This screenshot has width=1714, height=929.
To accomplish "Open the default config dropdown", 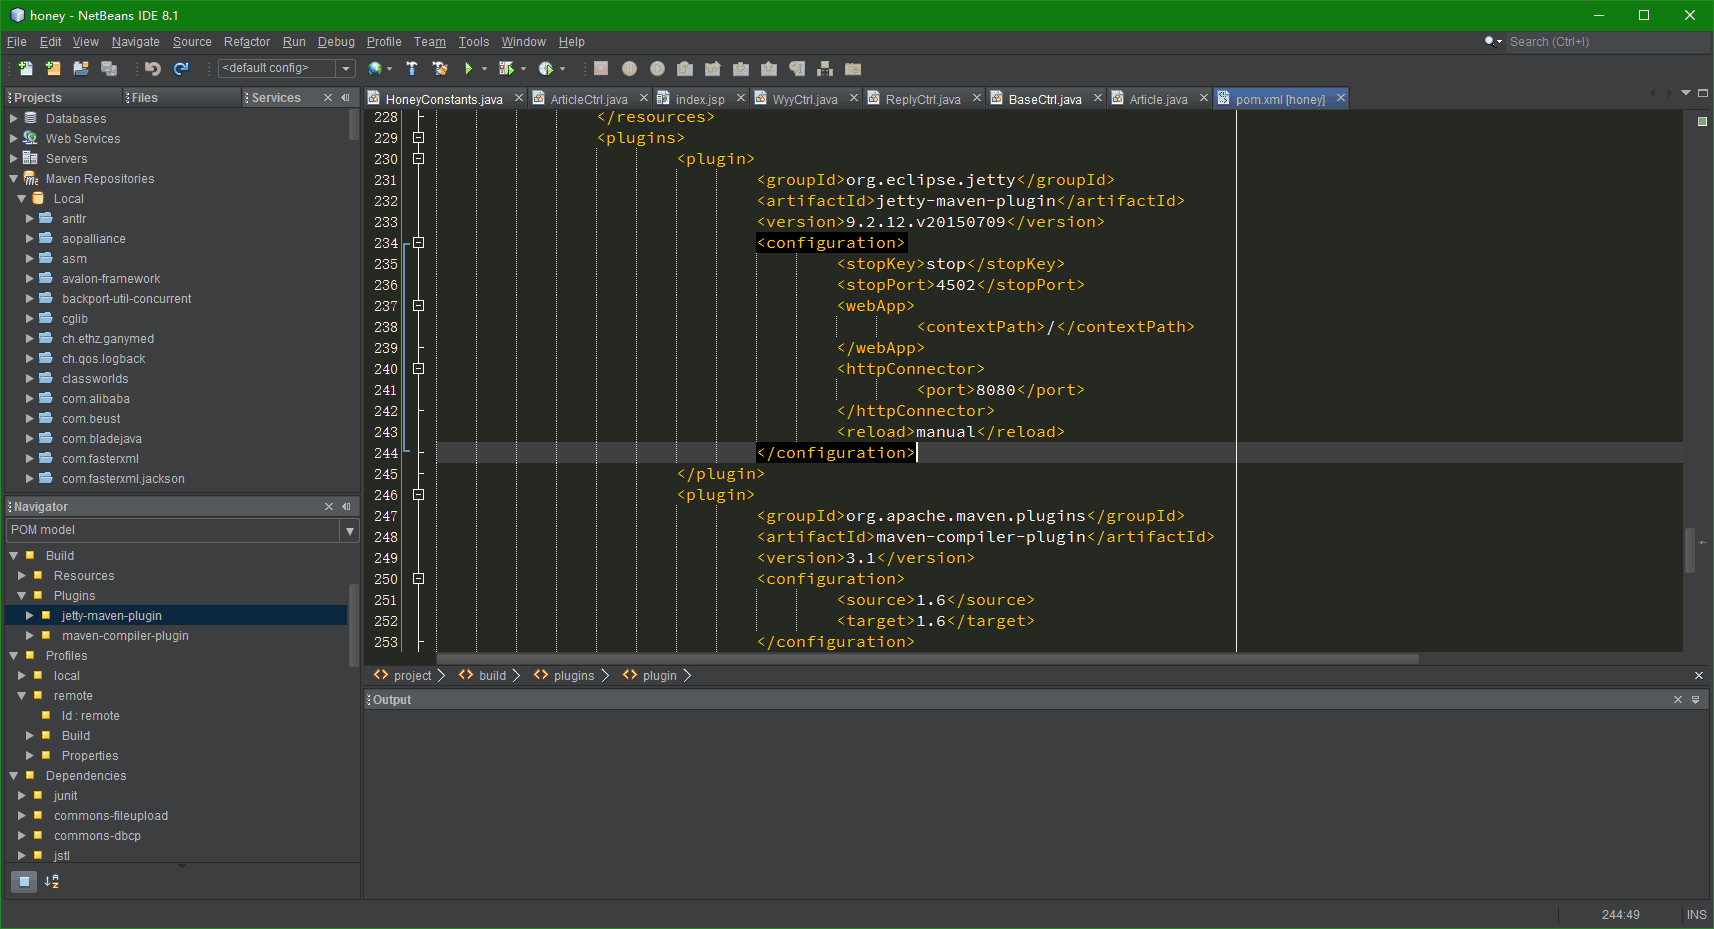I will tap(346, 69).
